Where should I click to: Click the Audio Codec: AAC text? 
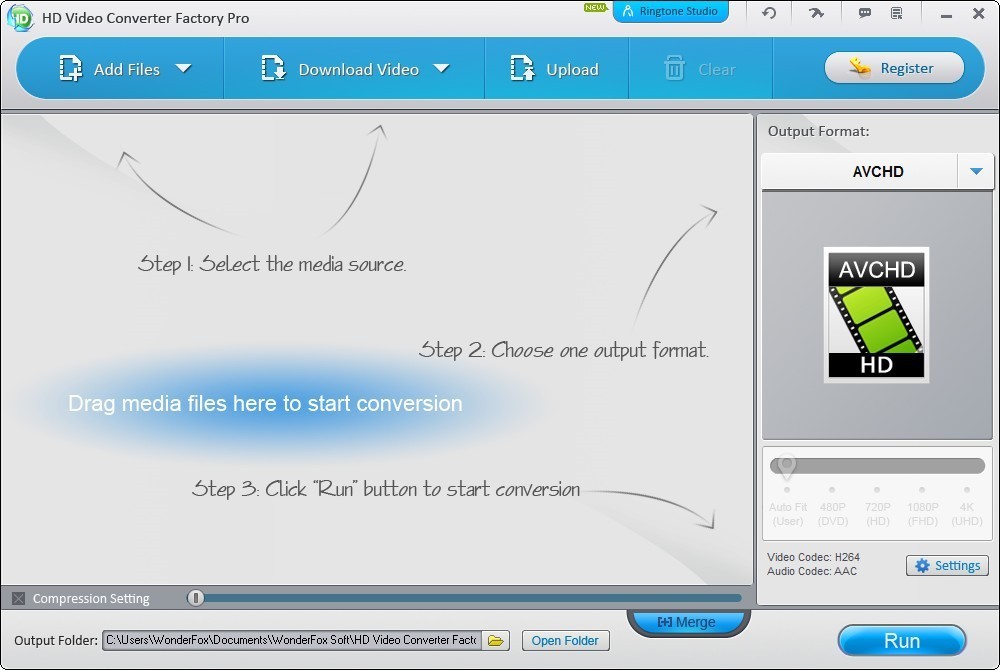pyautogui.click(x=812, y=571)
